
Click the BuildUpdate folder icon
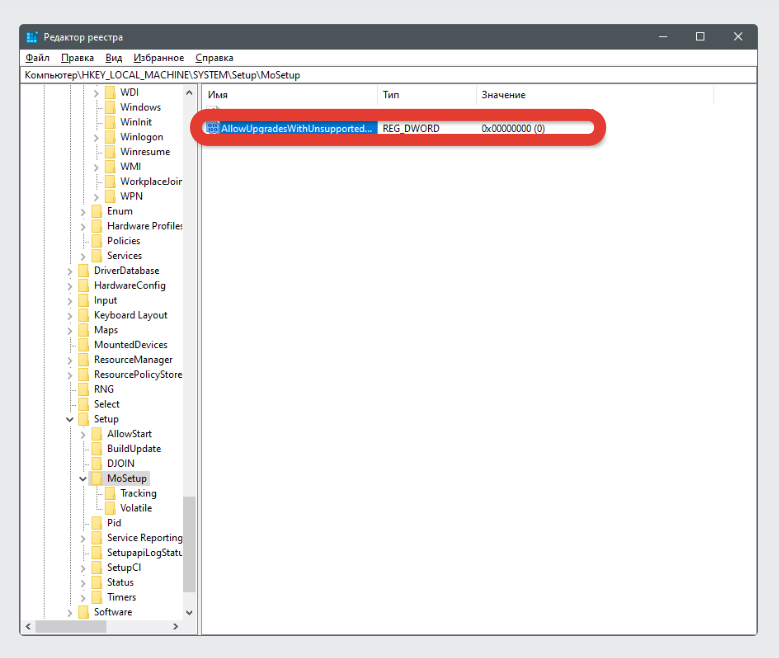(97, 449)
